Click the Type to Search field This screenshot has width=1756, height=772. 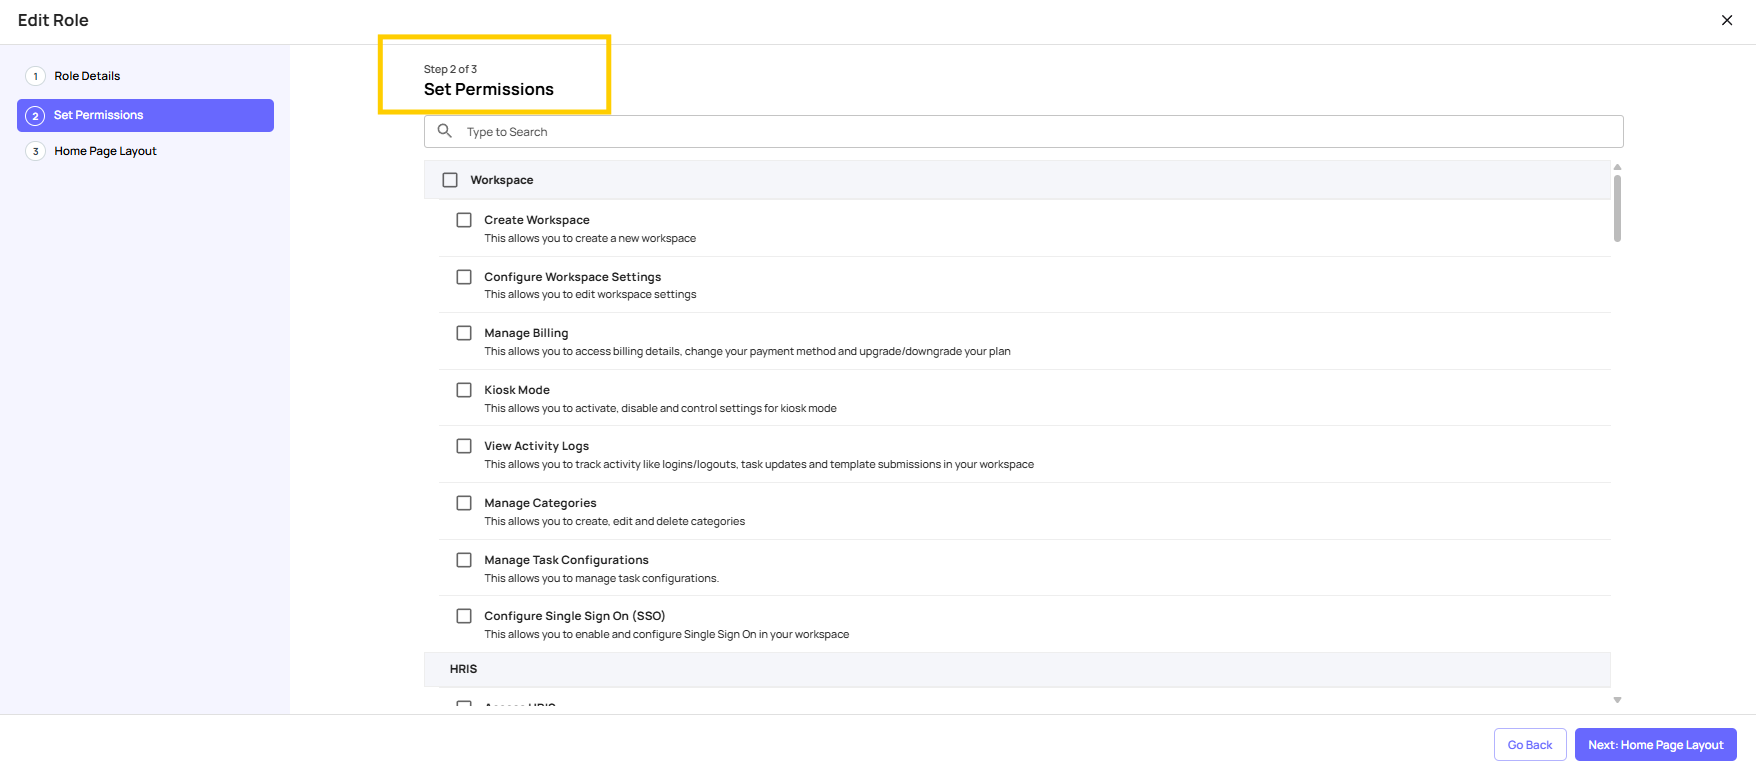pyautogui.click(x=1030, y=132)
